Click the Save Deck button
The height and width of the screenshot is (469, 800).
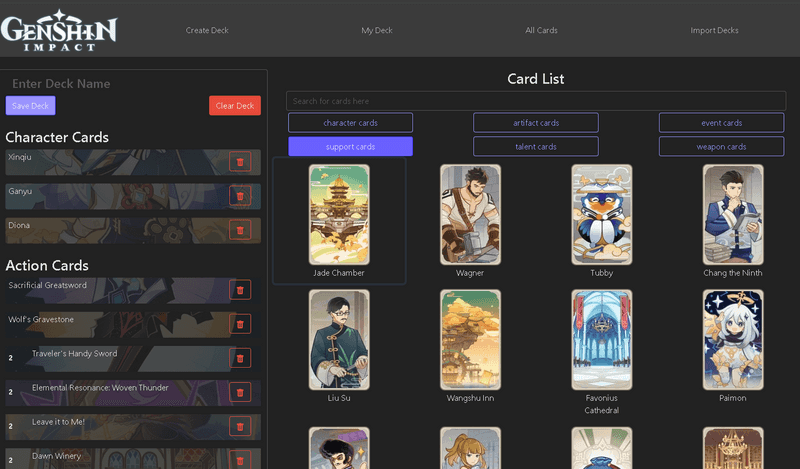(31, 106)
